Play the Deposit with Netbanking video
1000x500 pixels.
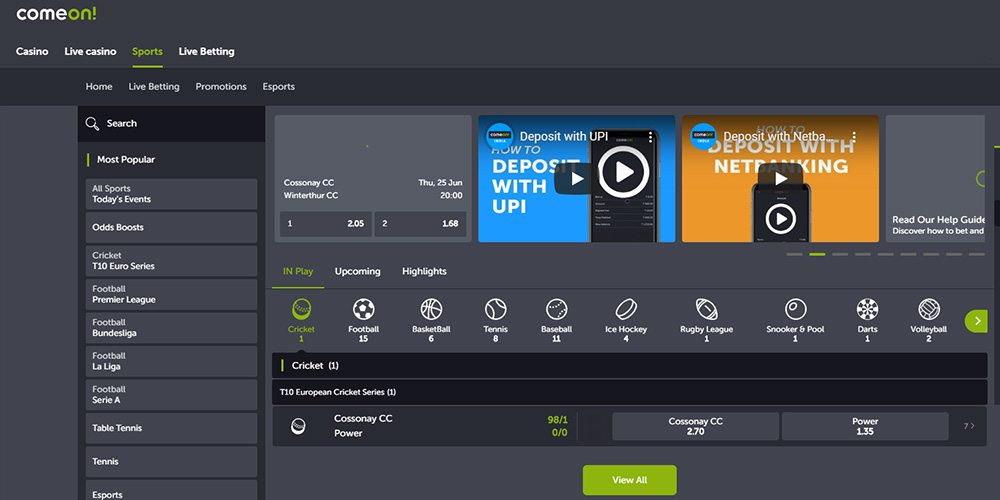(781, 179)
